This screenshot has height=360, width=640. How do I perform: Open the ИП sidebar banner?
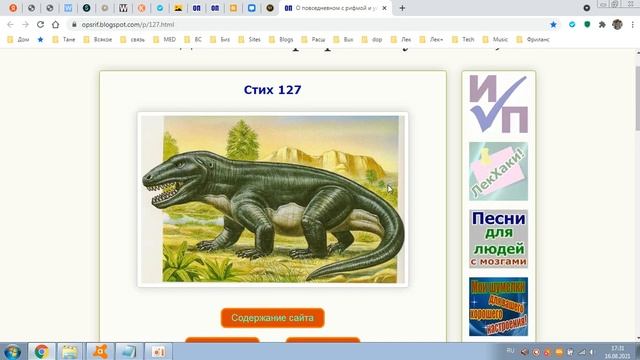pos(498,104)
